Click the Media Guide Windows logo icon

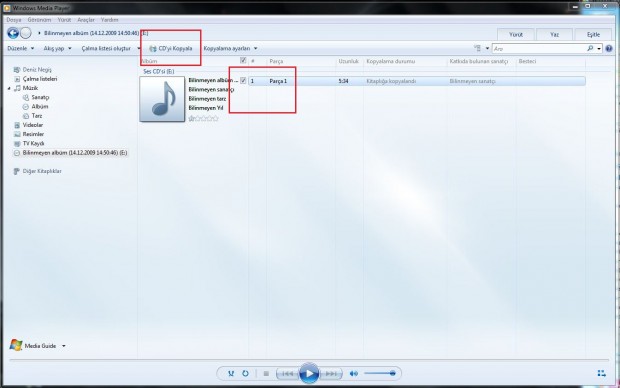[16, 345]
